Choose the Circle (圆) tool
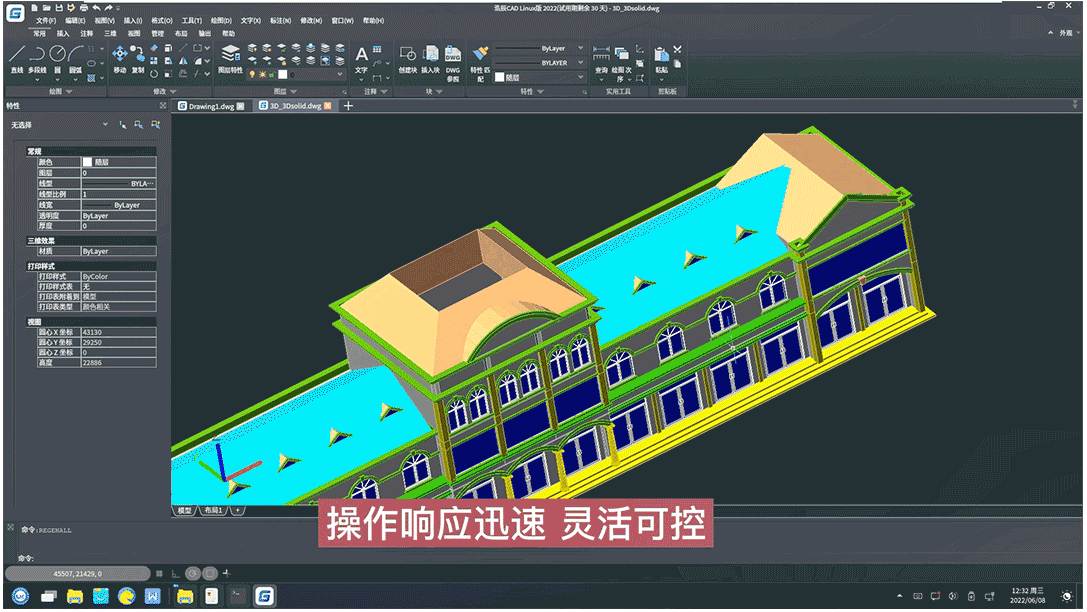Screen dimensions: 1087x612 click(x=58, y=58)
